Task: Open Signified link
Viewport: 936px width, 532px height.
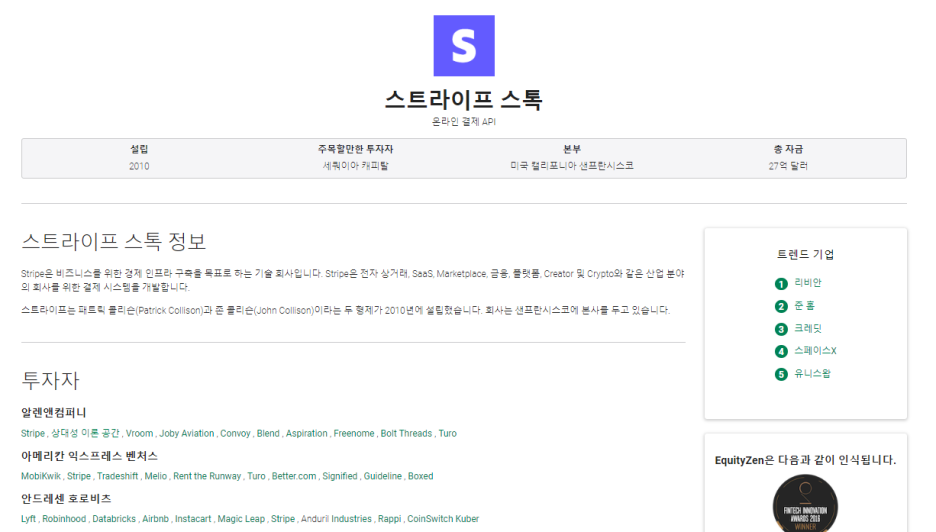Action: coord(340,476)
